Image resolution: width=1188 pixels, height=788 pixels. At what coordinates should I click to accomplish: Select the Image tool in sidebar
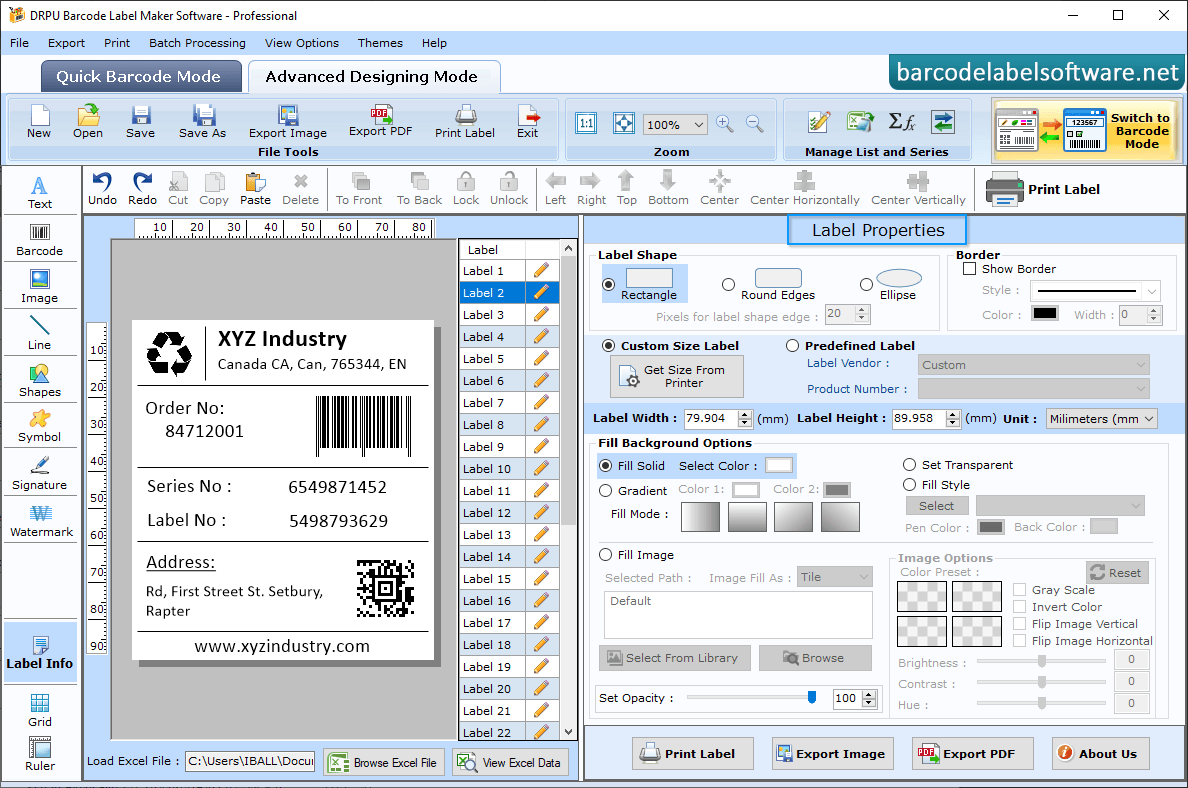pos(39,286)
